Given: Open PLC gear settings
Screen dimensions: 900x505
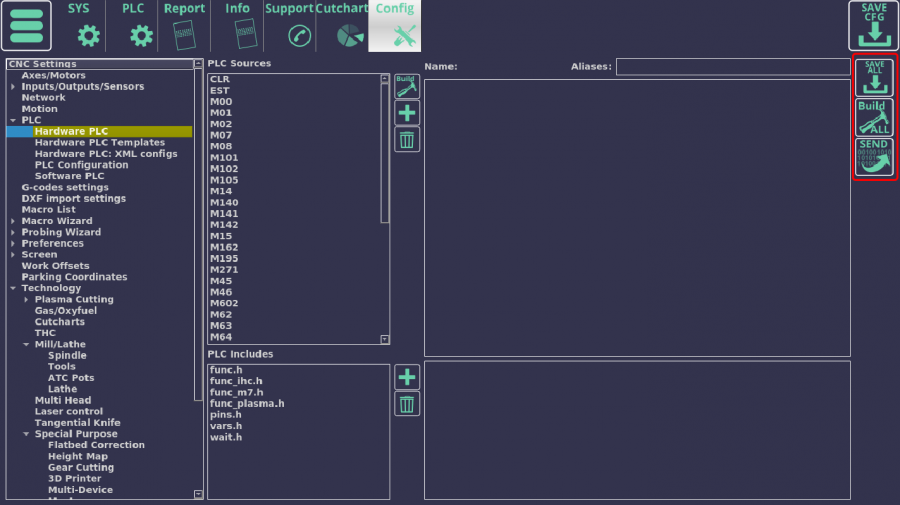Looking at the screenshot, I should (x=141, y=36).
